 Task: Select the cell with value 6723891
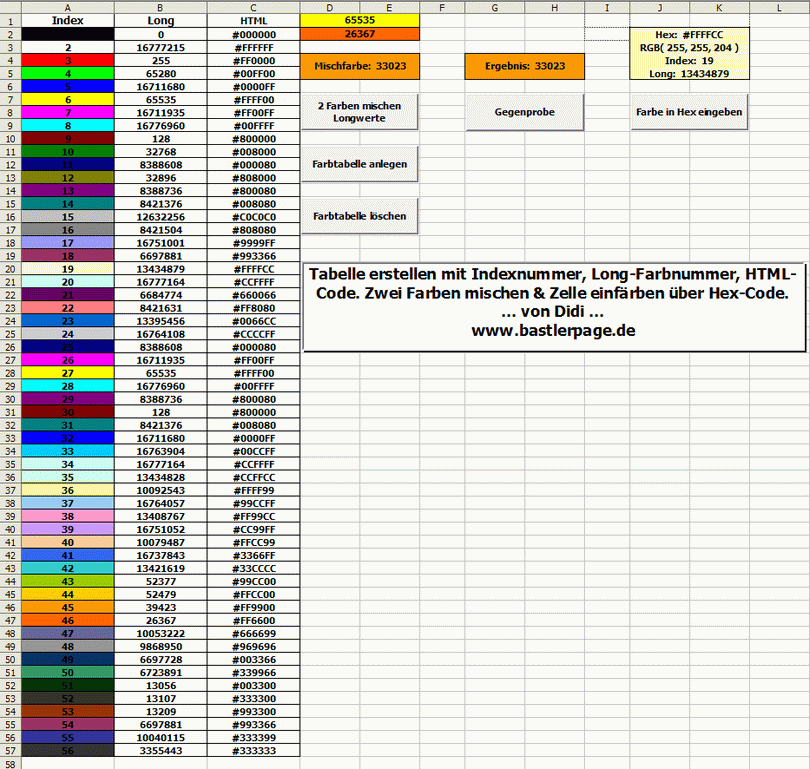click(161, 672)
